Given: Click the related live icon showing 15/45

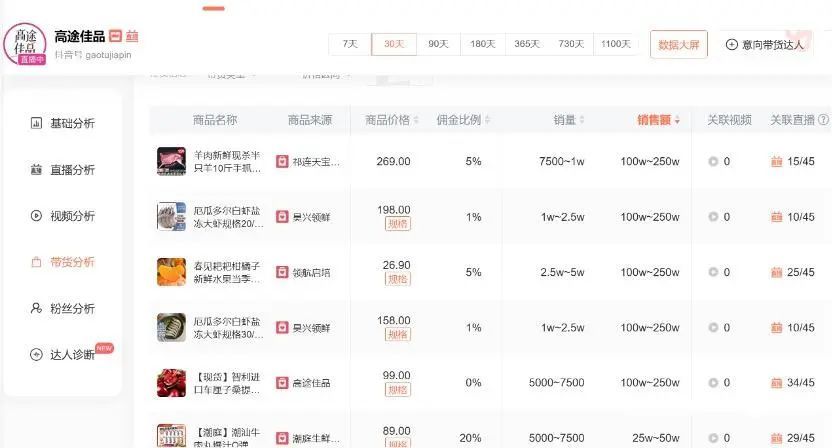Looking at the screenshot, I should (776, 161).
